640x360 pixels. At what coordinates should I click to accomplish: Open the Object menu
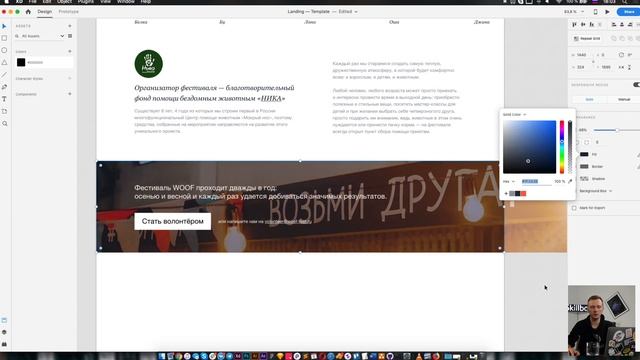coord(64,2)
